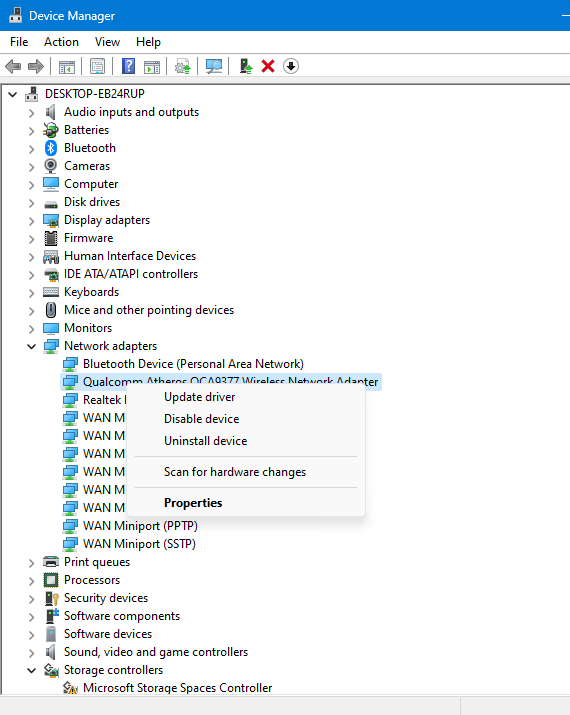Viewport: 570px width, 715px height.
Task: Select Microsoft Storage Spaces Controller
Action: coord(177,688)
